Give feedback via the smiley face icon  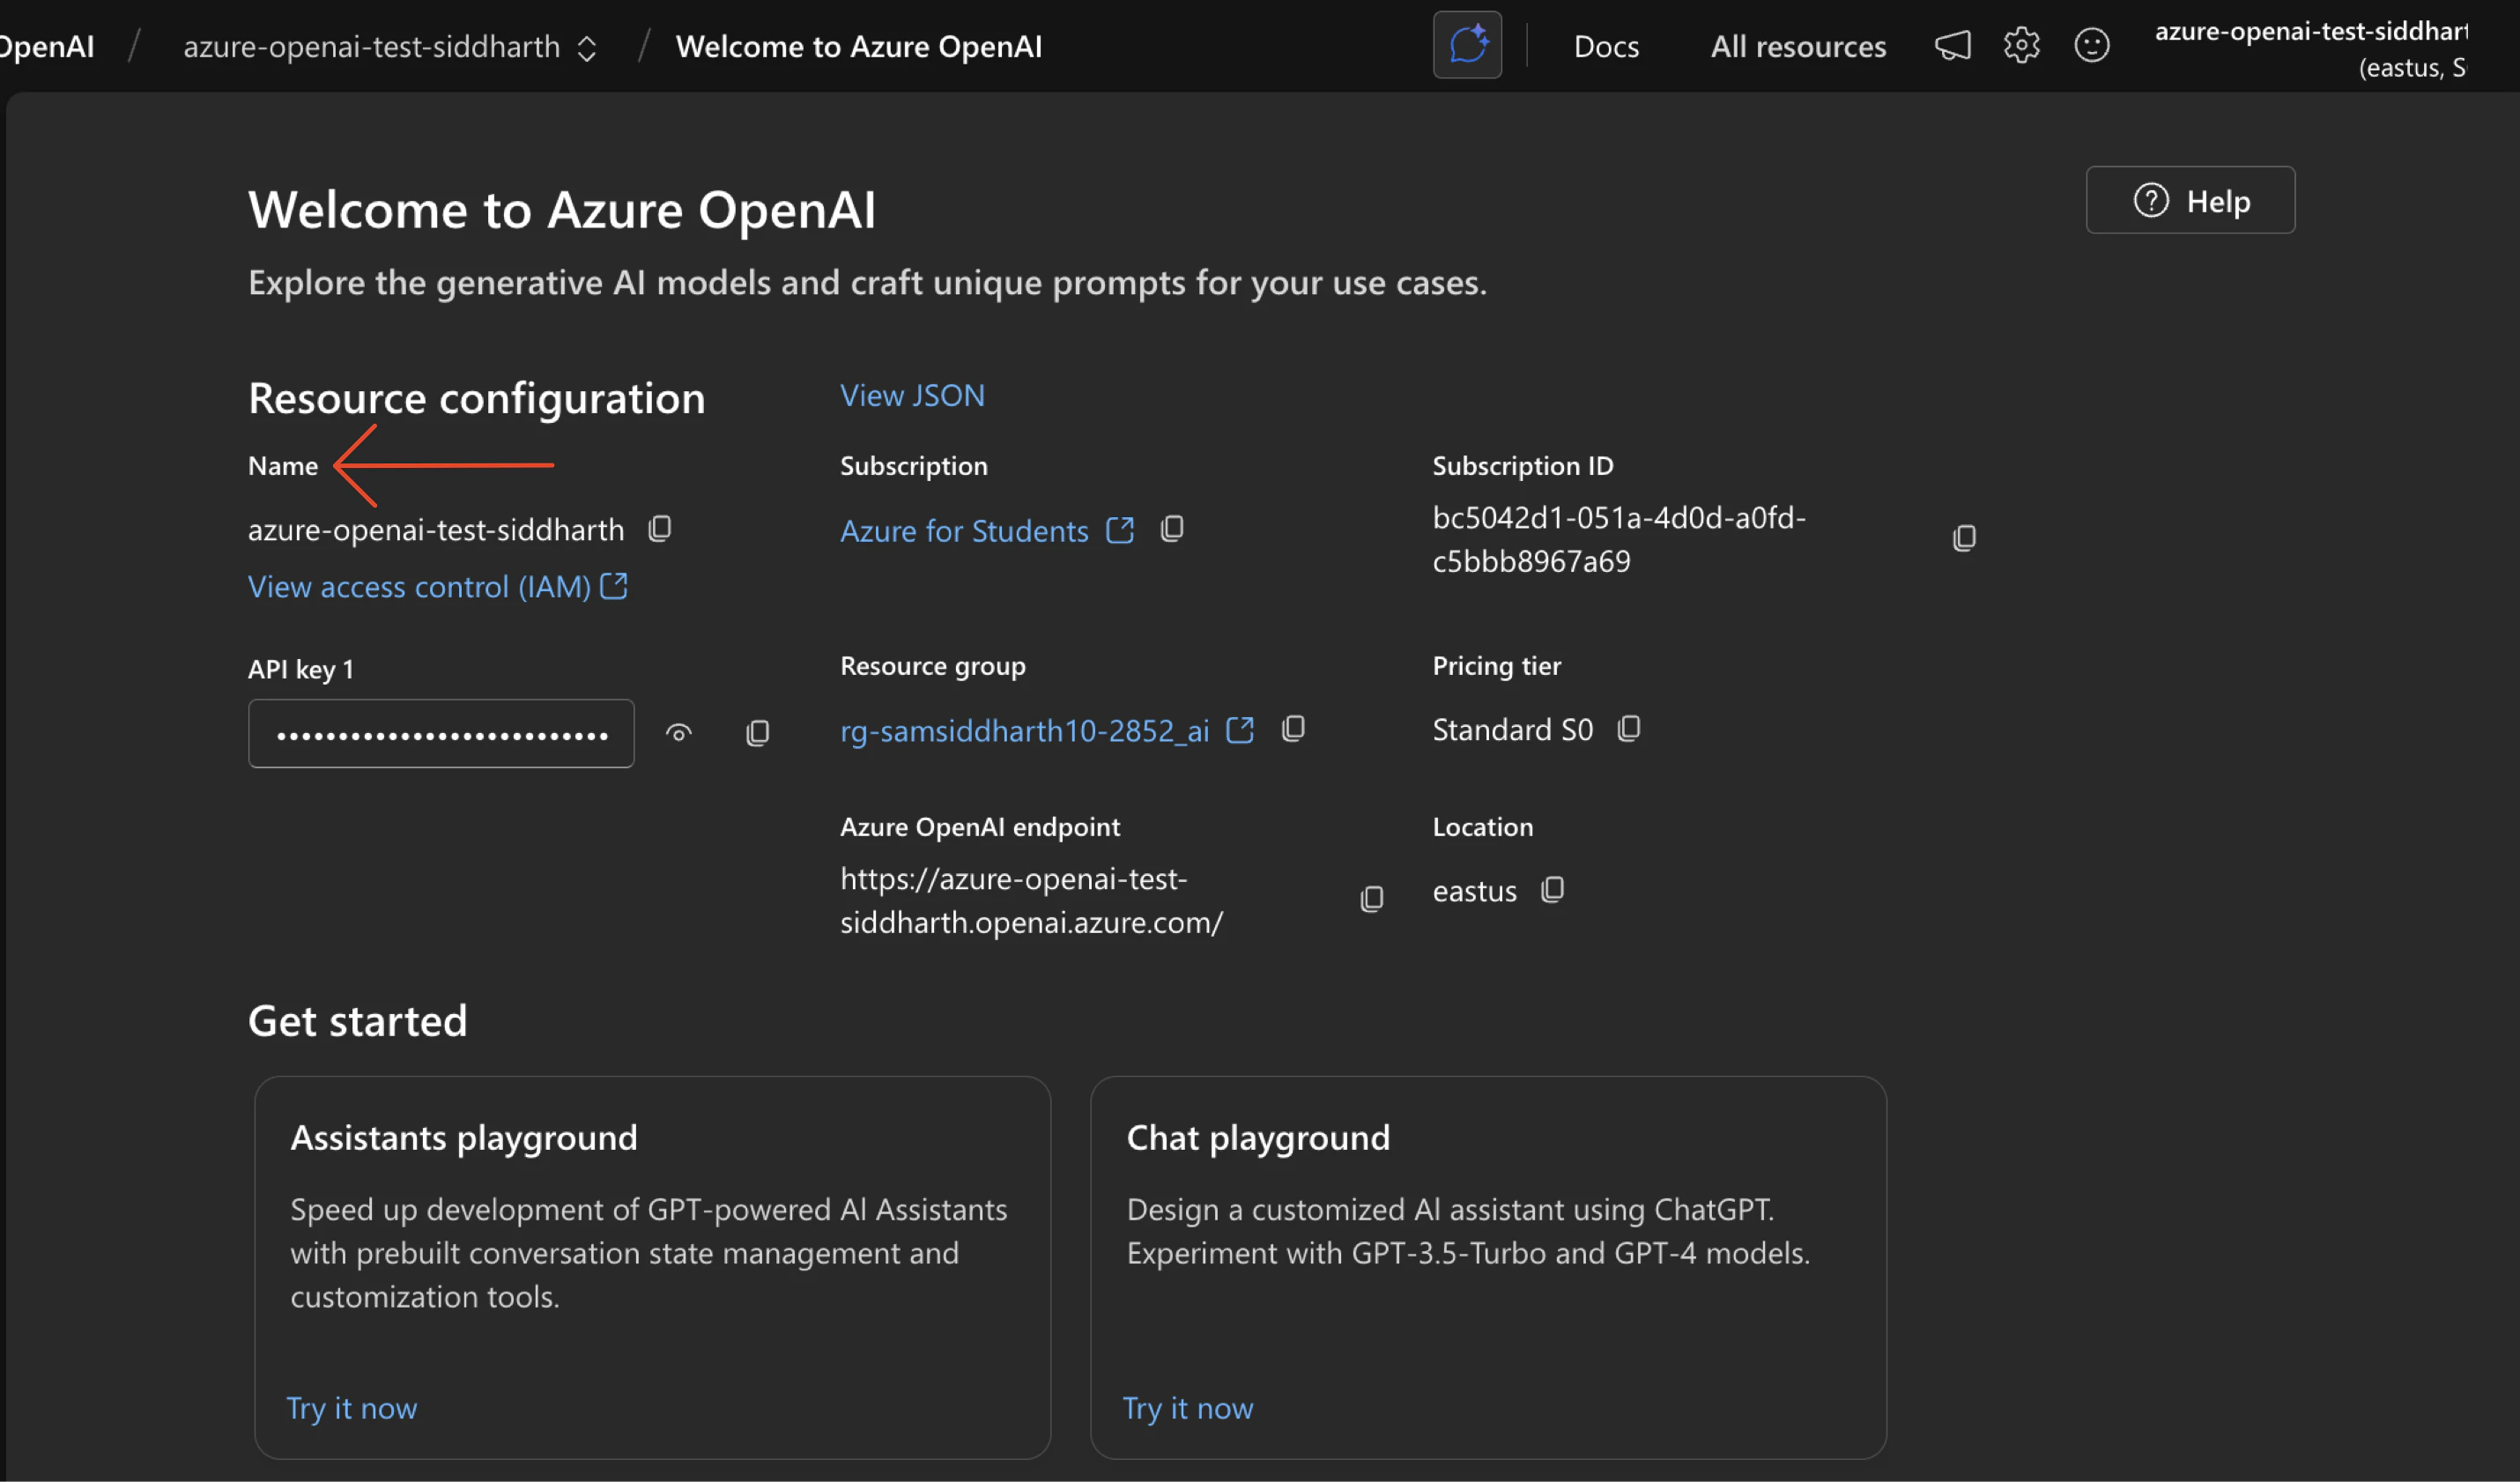(x=2091, y=45)
